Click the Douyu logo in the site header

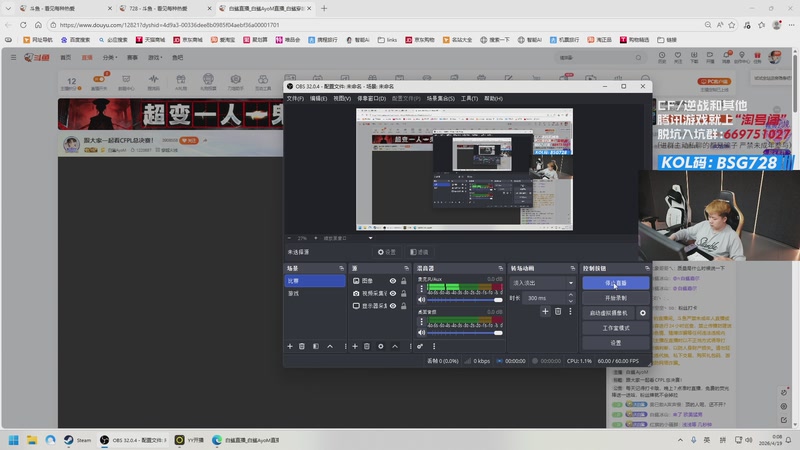[37, 58]
